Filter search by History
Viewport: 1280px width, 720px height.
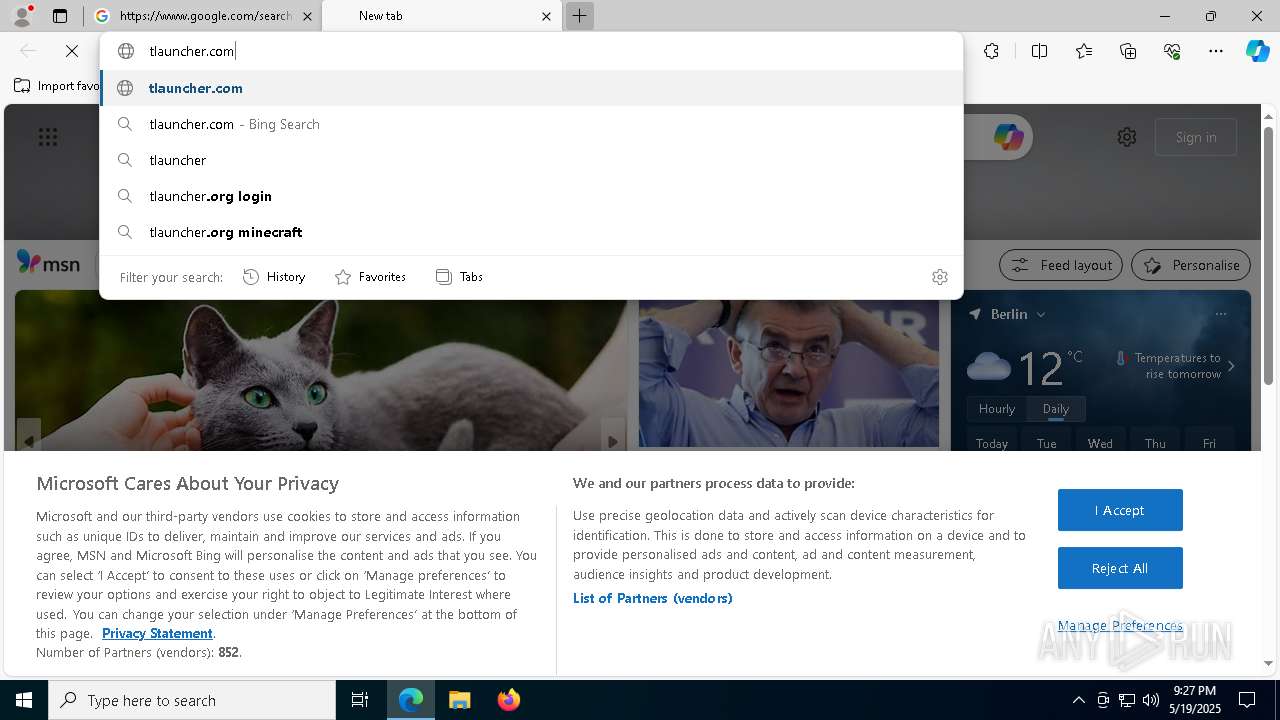point(274,277)
